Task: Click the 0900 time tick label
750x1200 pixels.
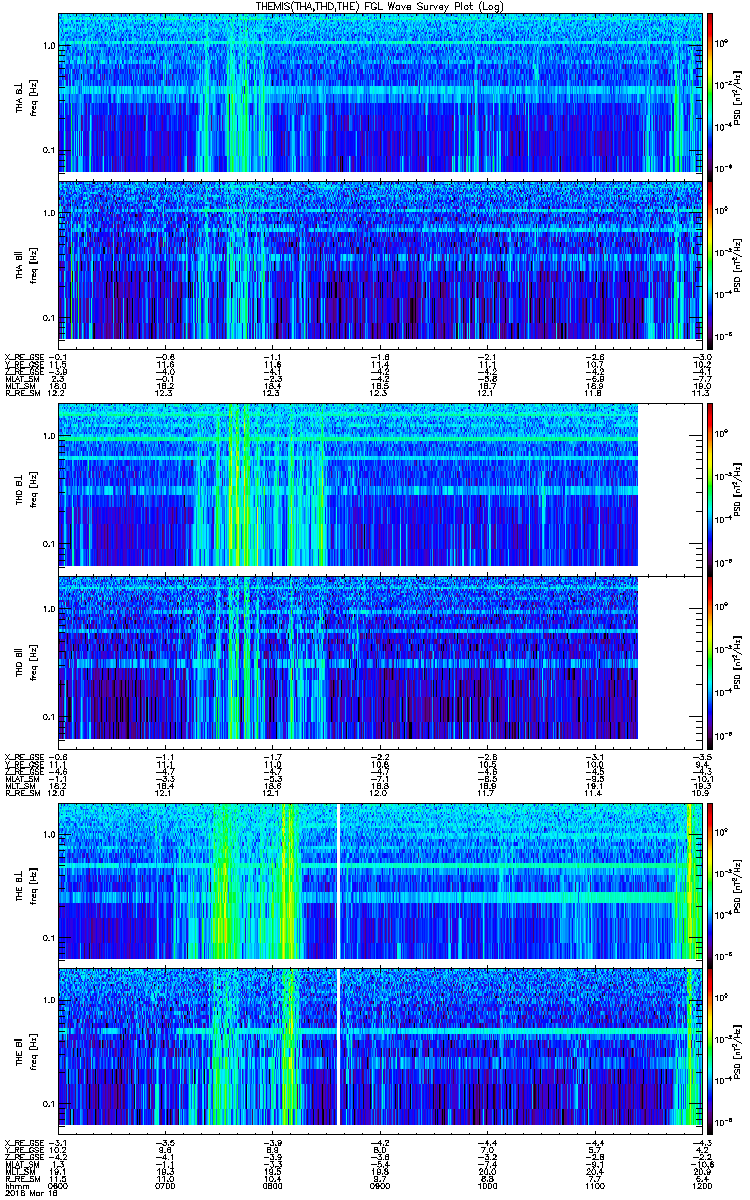Action: point(379,1185)
